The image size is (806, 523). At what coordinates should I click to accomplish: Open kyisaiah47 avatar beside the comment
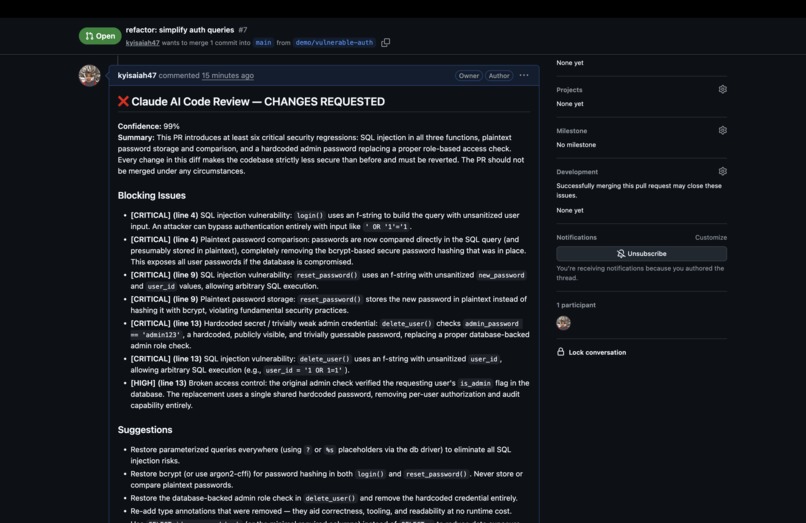pyautogui.click(x=89, y=76)
